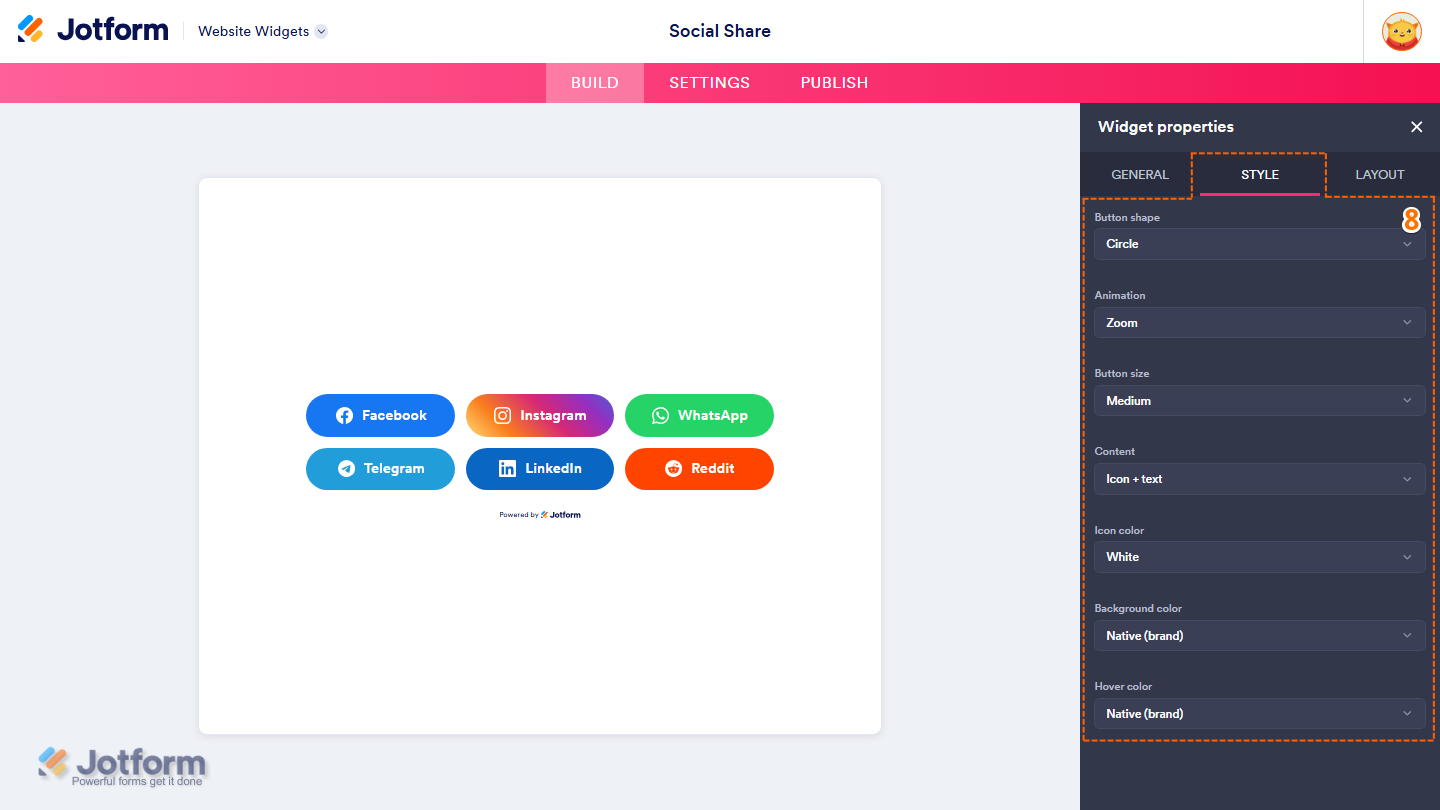Open the Background color dropdown
Image resolution: width=1440 pixels, height=810 pixels.
(x=1260, y=636)
